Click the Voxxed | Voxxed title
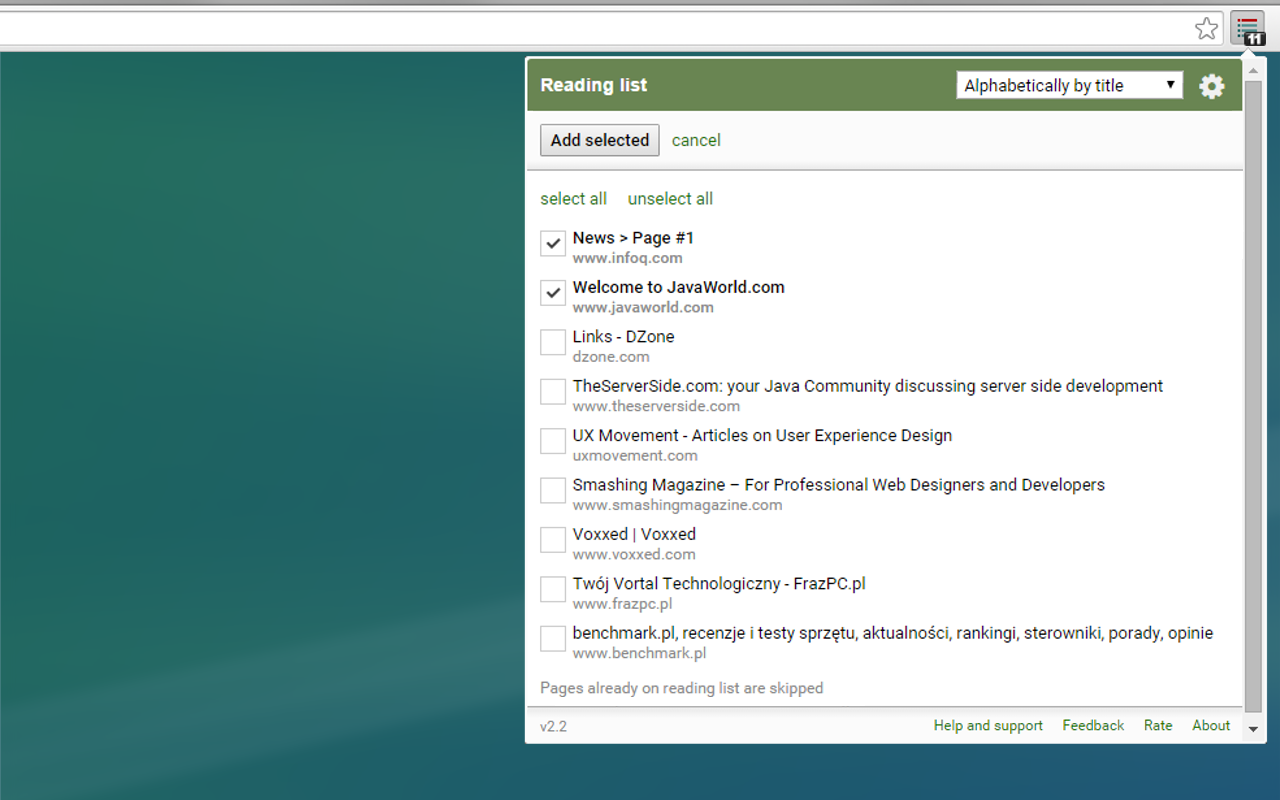 [634, 534]
